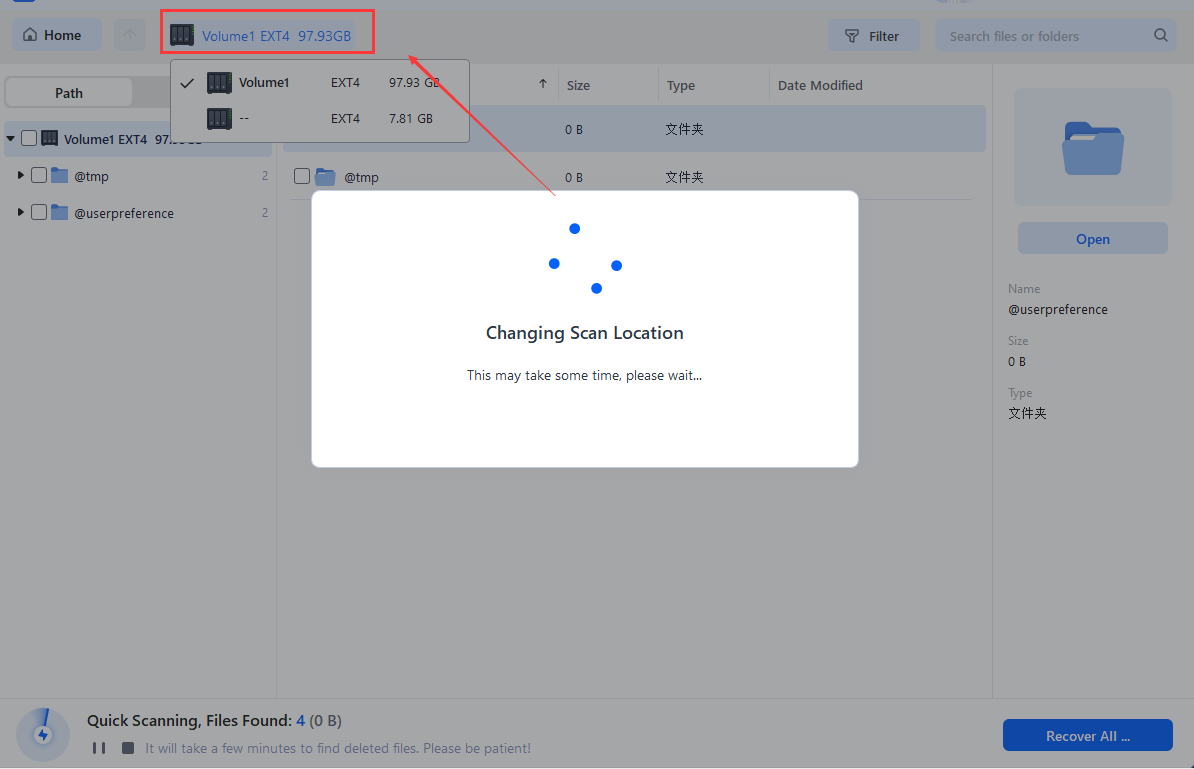Image resolution: width=1194 pixels, height=769 pixels.
Task: Open the selected @userpreference folder
Action: tap(1093, 238)
